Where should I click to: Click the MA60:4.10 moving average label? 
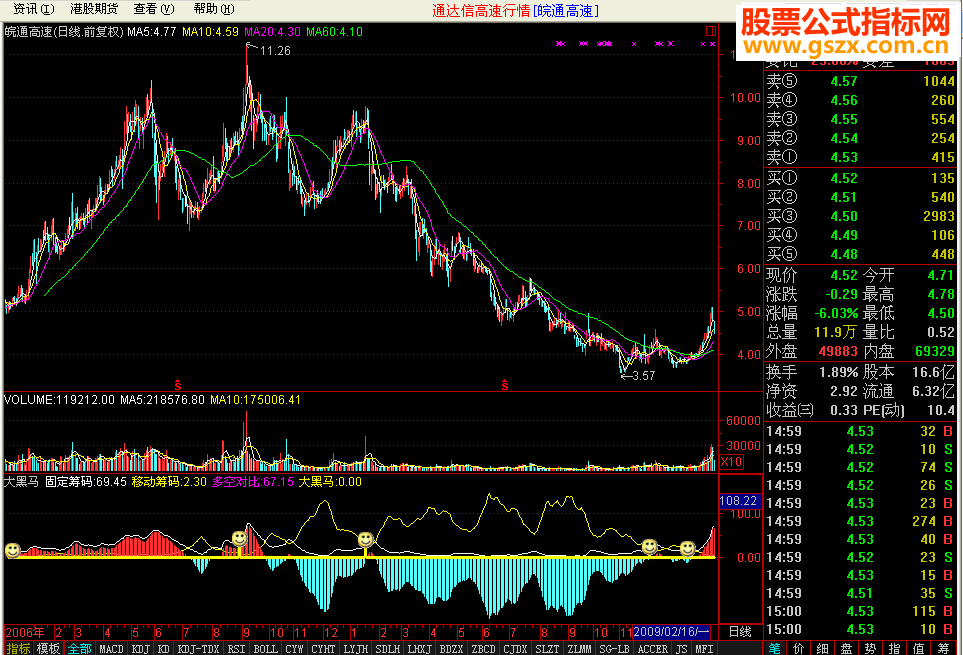point(335,31)
